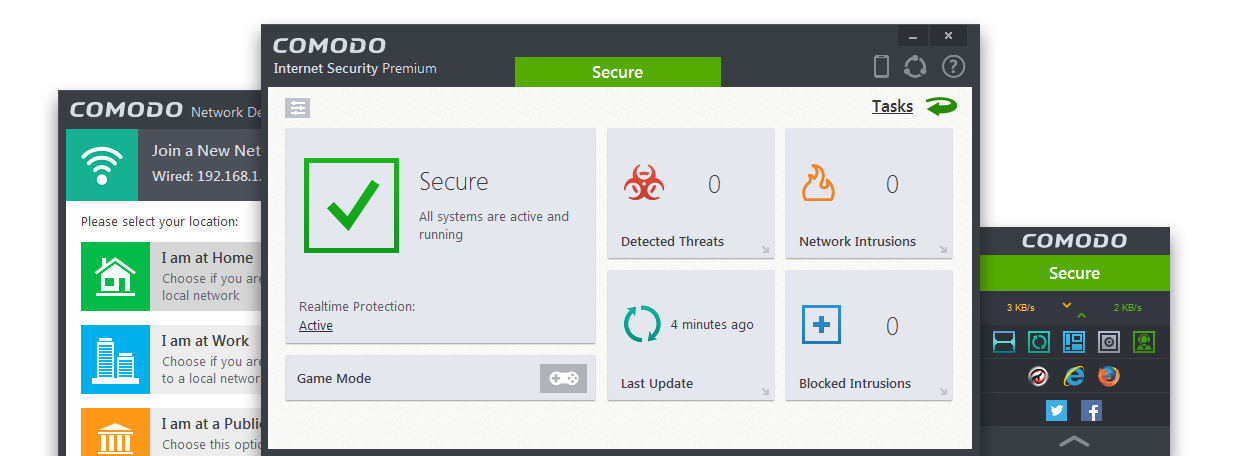Select the green Home house icon
The image size is (1240, 456).
115,276
